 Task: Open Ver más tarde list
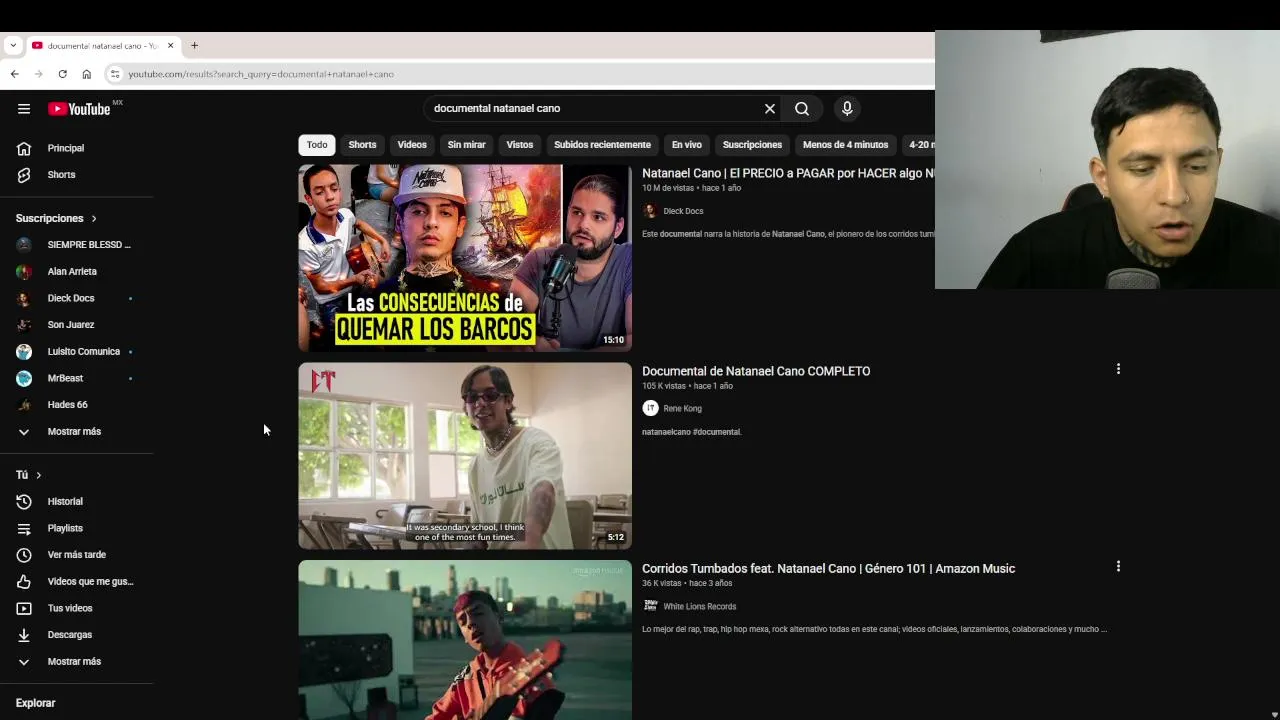point(76,555)
